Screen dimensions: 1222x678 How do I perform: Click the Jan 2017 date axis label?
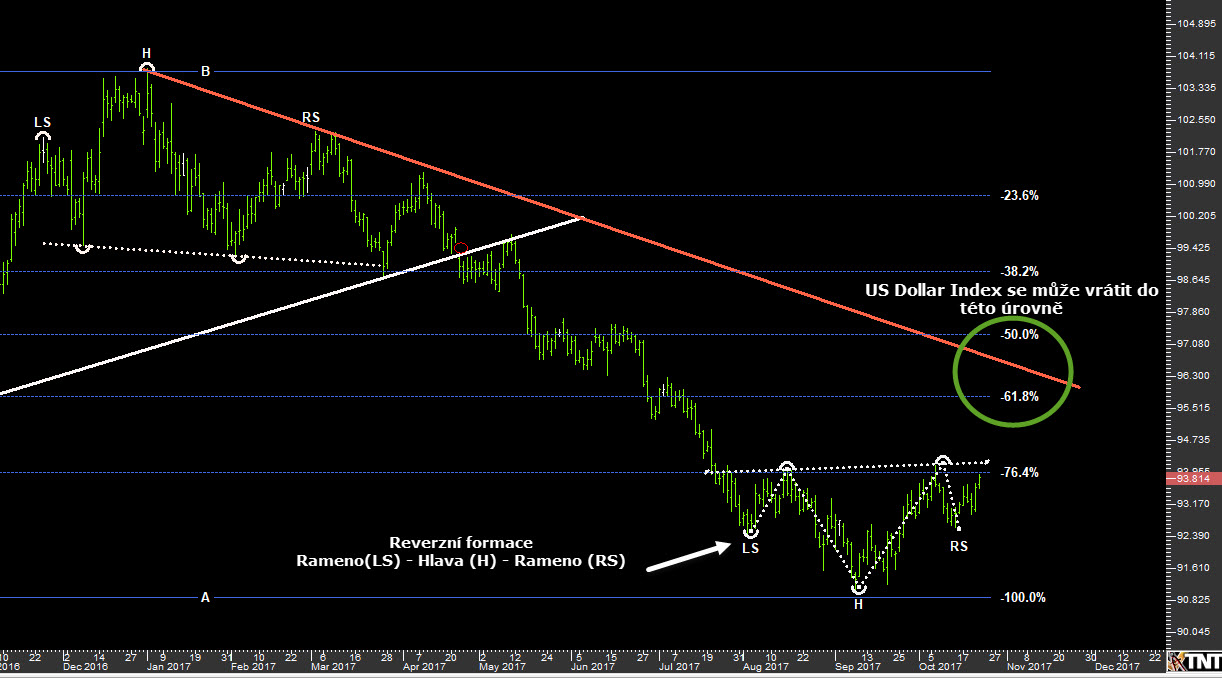tap(168, 666)
